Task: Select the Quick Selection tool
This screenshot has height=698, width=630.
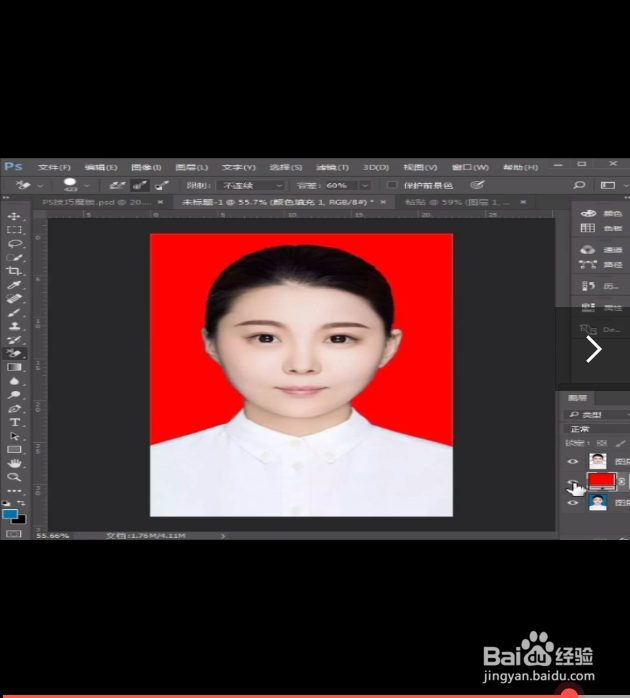Action: pyautogui.click(x=14, y=257)
